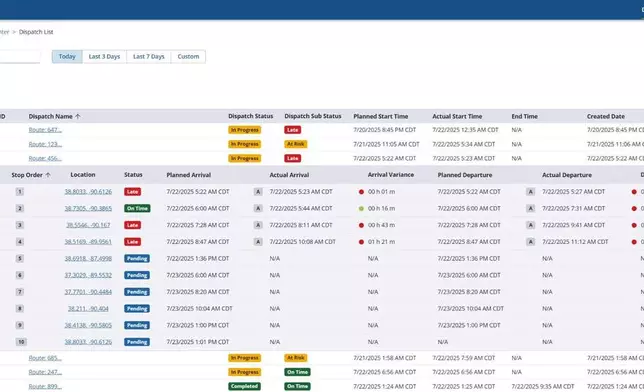Viewport: 644px width, 392px height.
Task: Click the End Time column header
Action: pyautogui.click(x=524, y=117)
